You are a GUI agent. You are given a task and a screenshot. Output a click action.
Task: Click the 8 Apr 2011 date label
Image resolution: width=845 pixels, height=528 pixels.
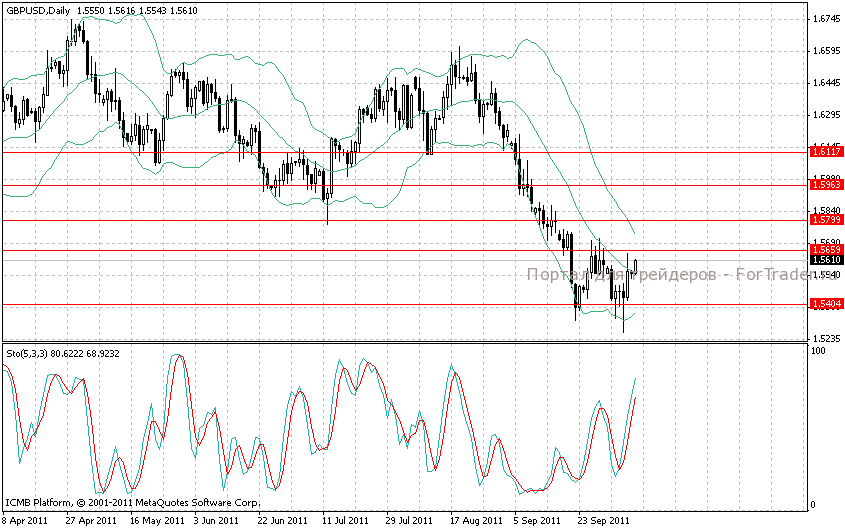(x=24, y=520)
